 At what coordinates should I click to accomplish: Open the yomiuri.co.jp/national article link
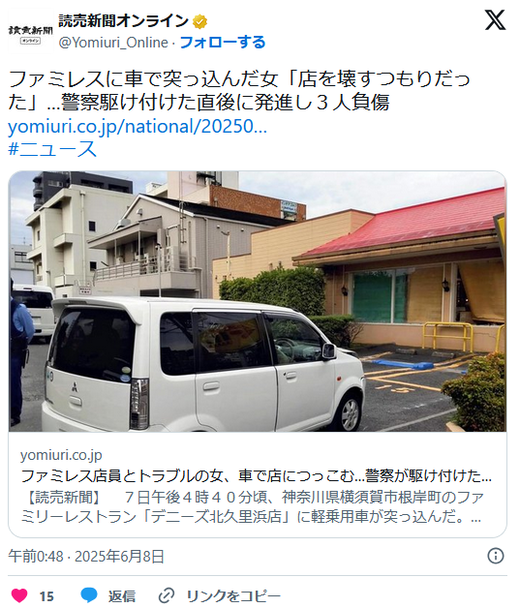tap(138, 126)
